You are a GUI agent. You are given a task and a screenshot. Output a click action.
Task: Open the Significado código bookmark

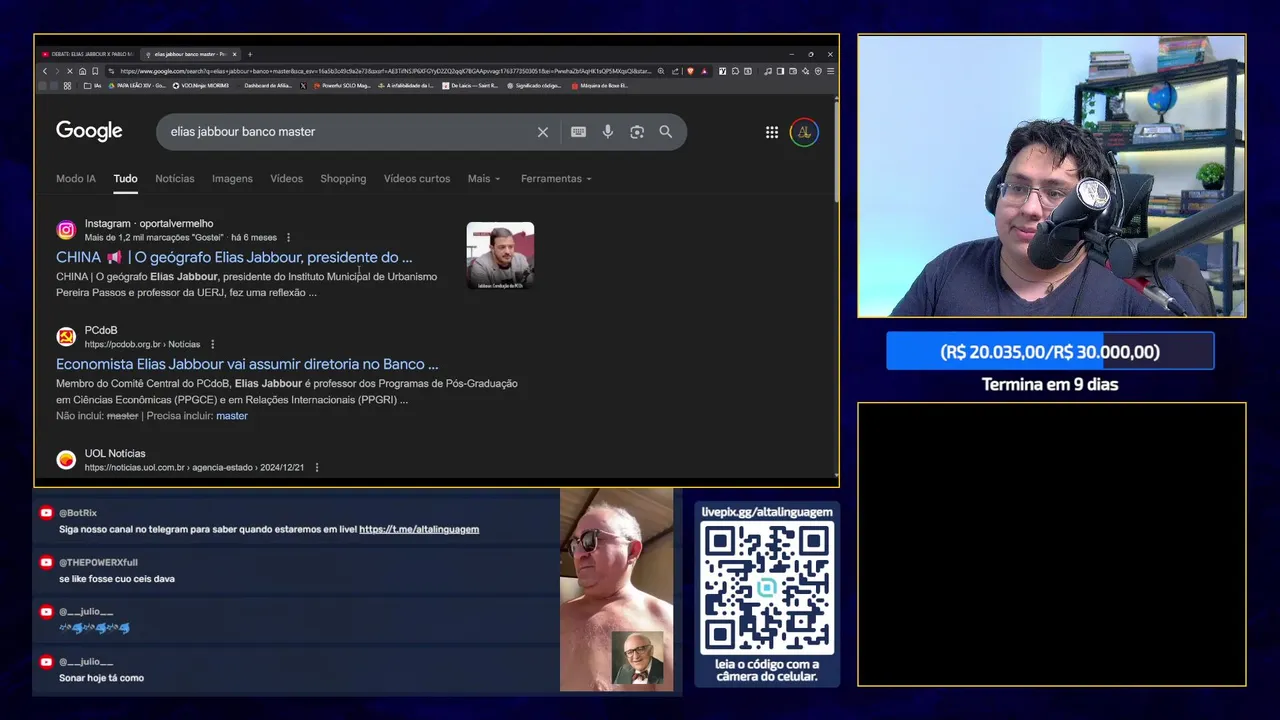[534, 86]
